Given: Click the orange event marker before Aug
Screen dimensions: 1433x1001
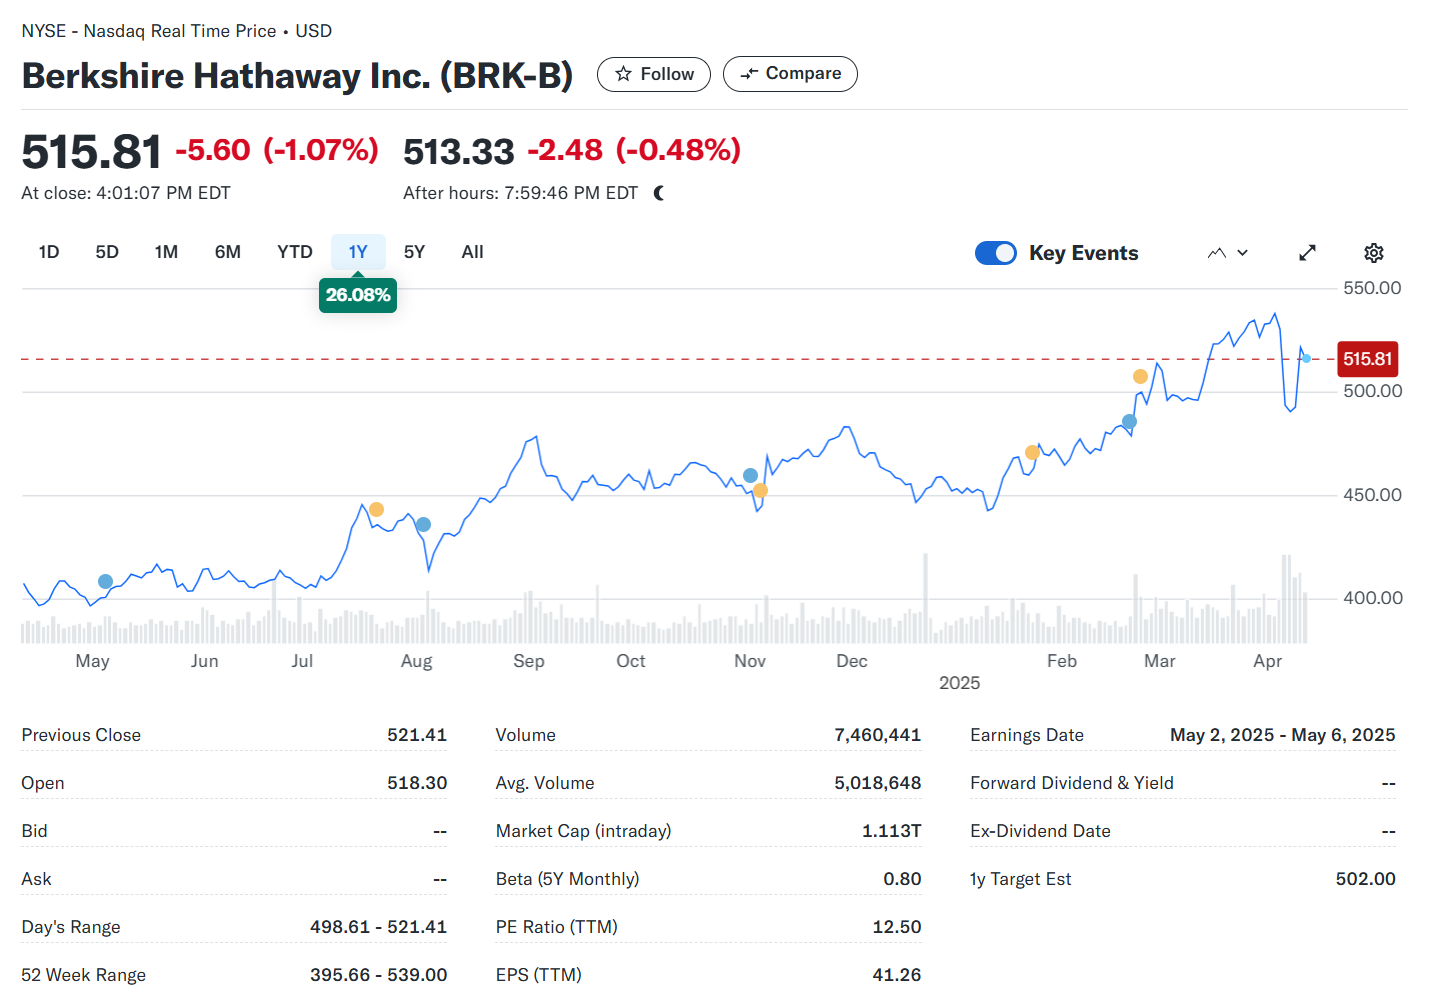Looking at the screenshot, I should point(376,509).
